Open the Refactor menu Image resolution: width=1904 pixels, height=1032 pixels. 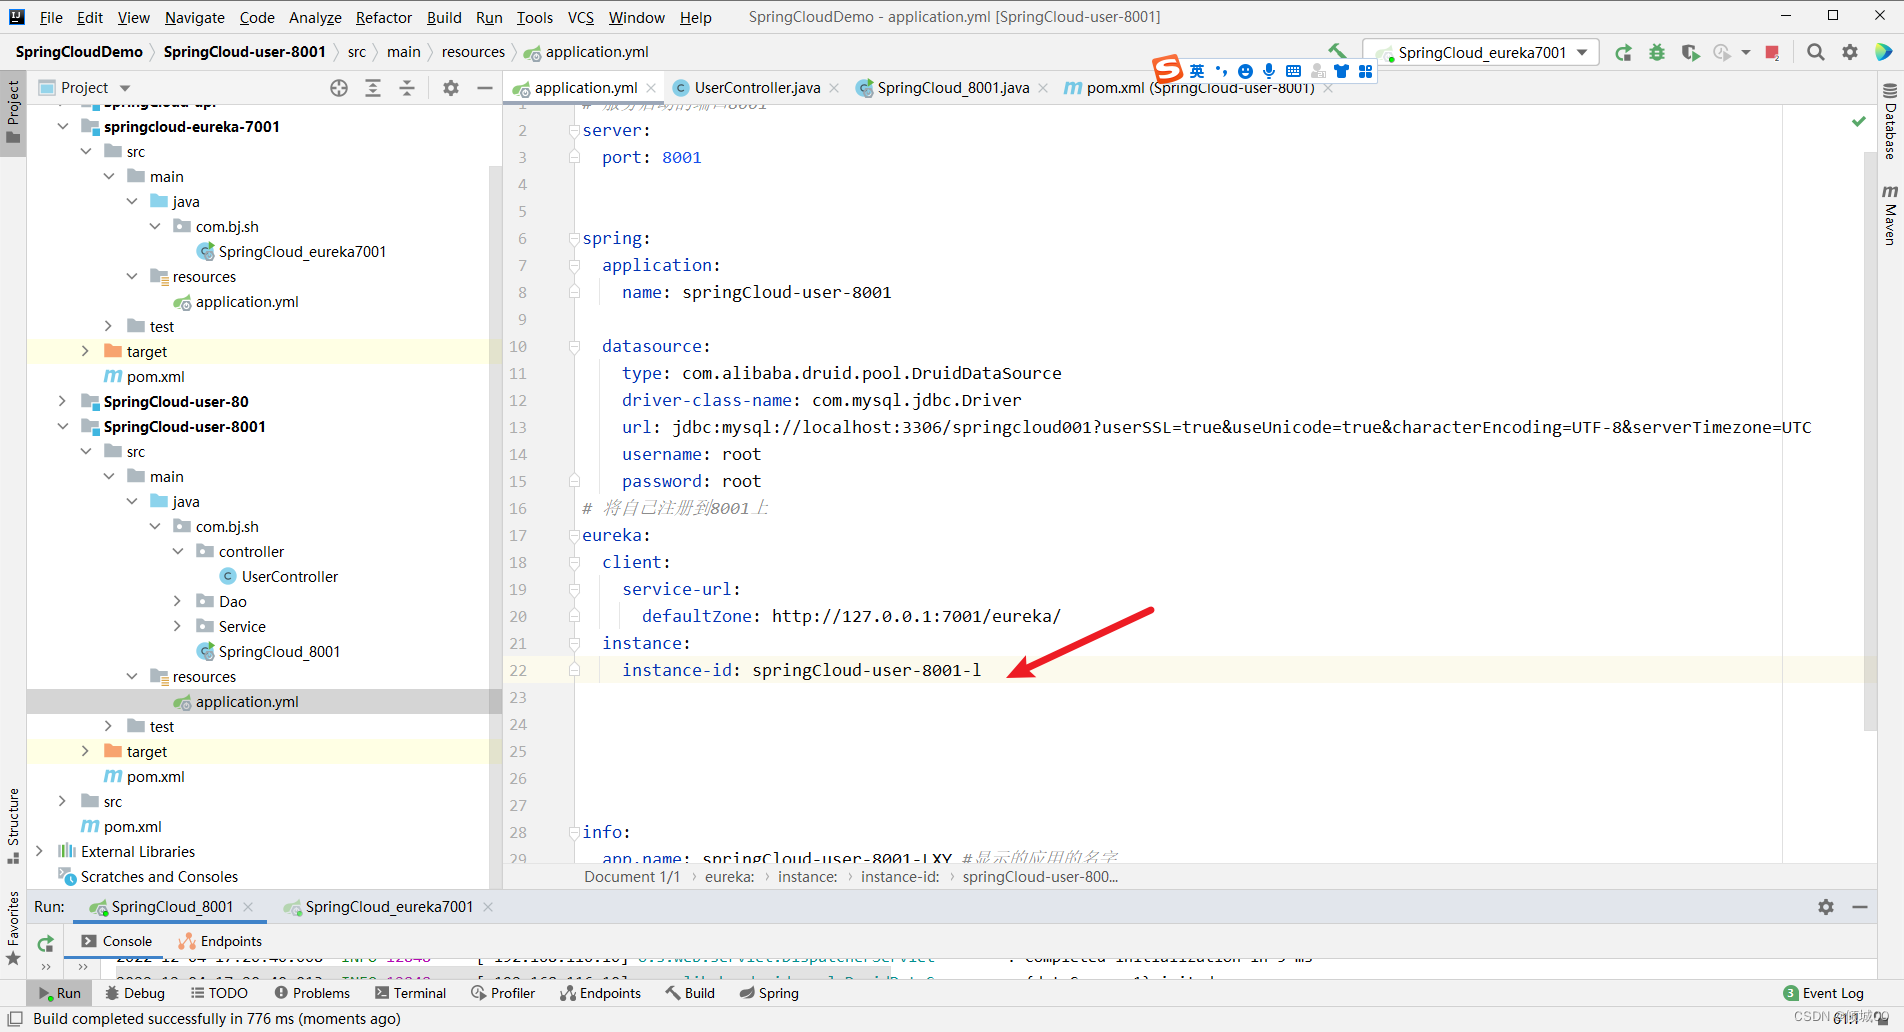[x=384, y=17]
